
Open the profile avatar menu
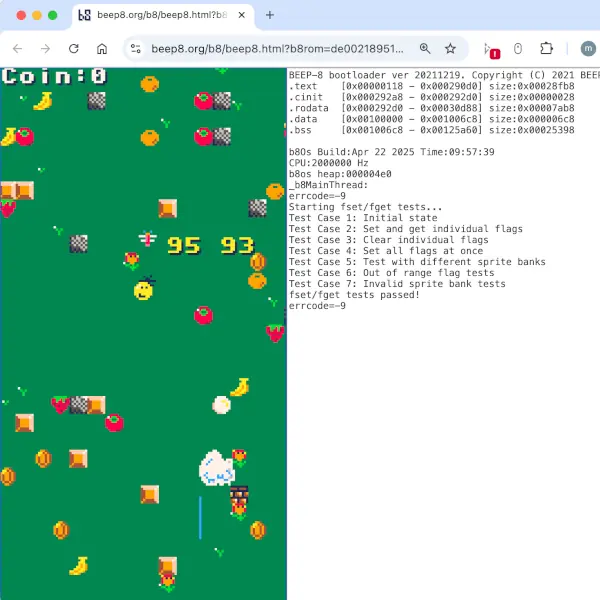tap(587, 48)
